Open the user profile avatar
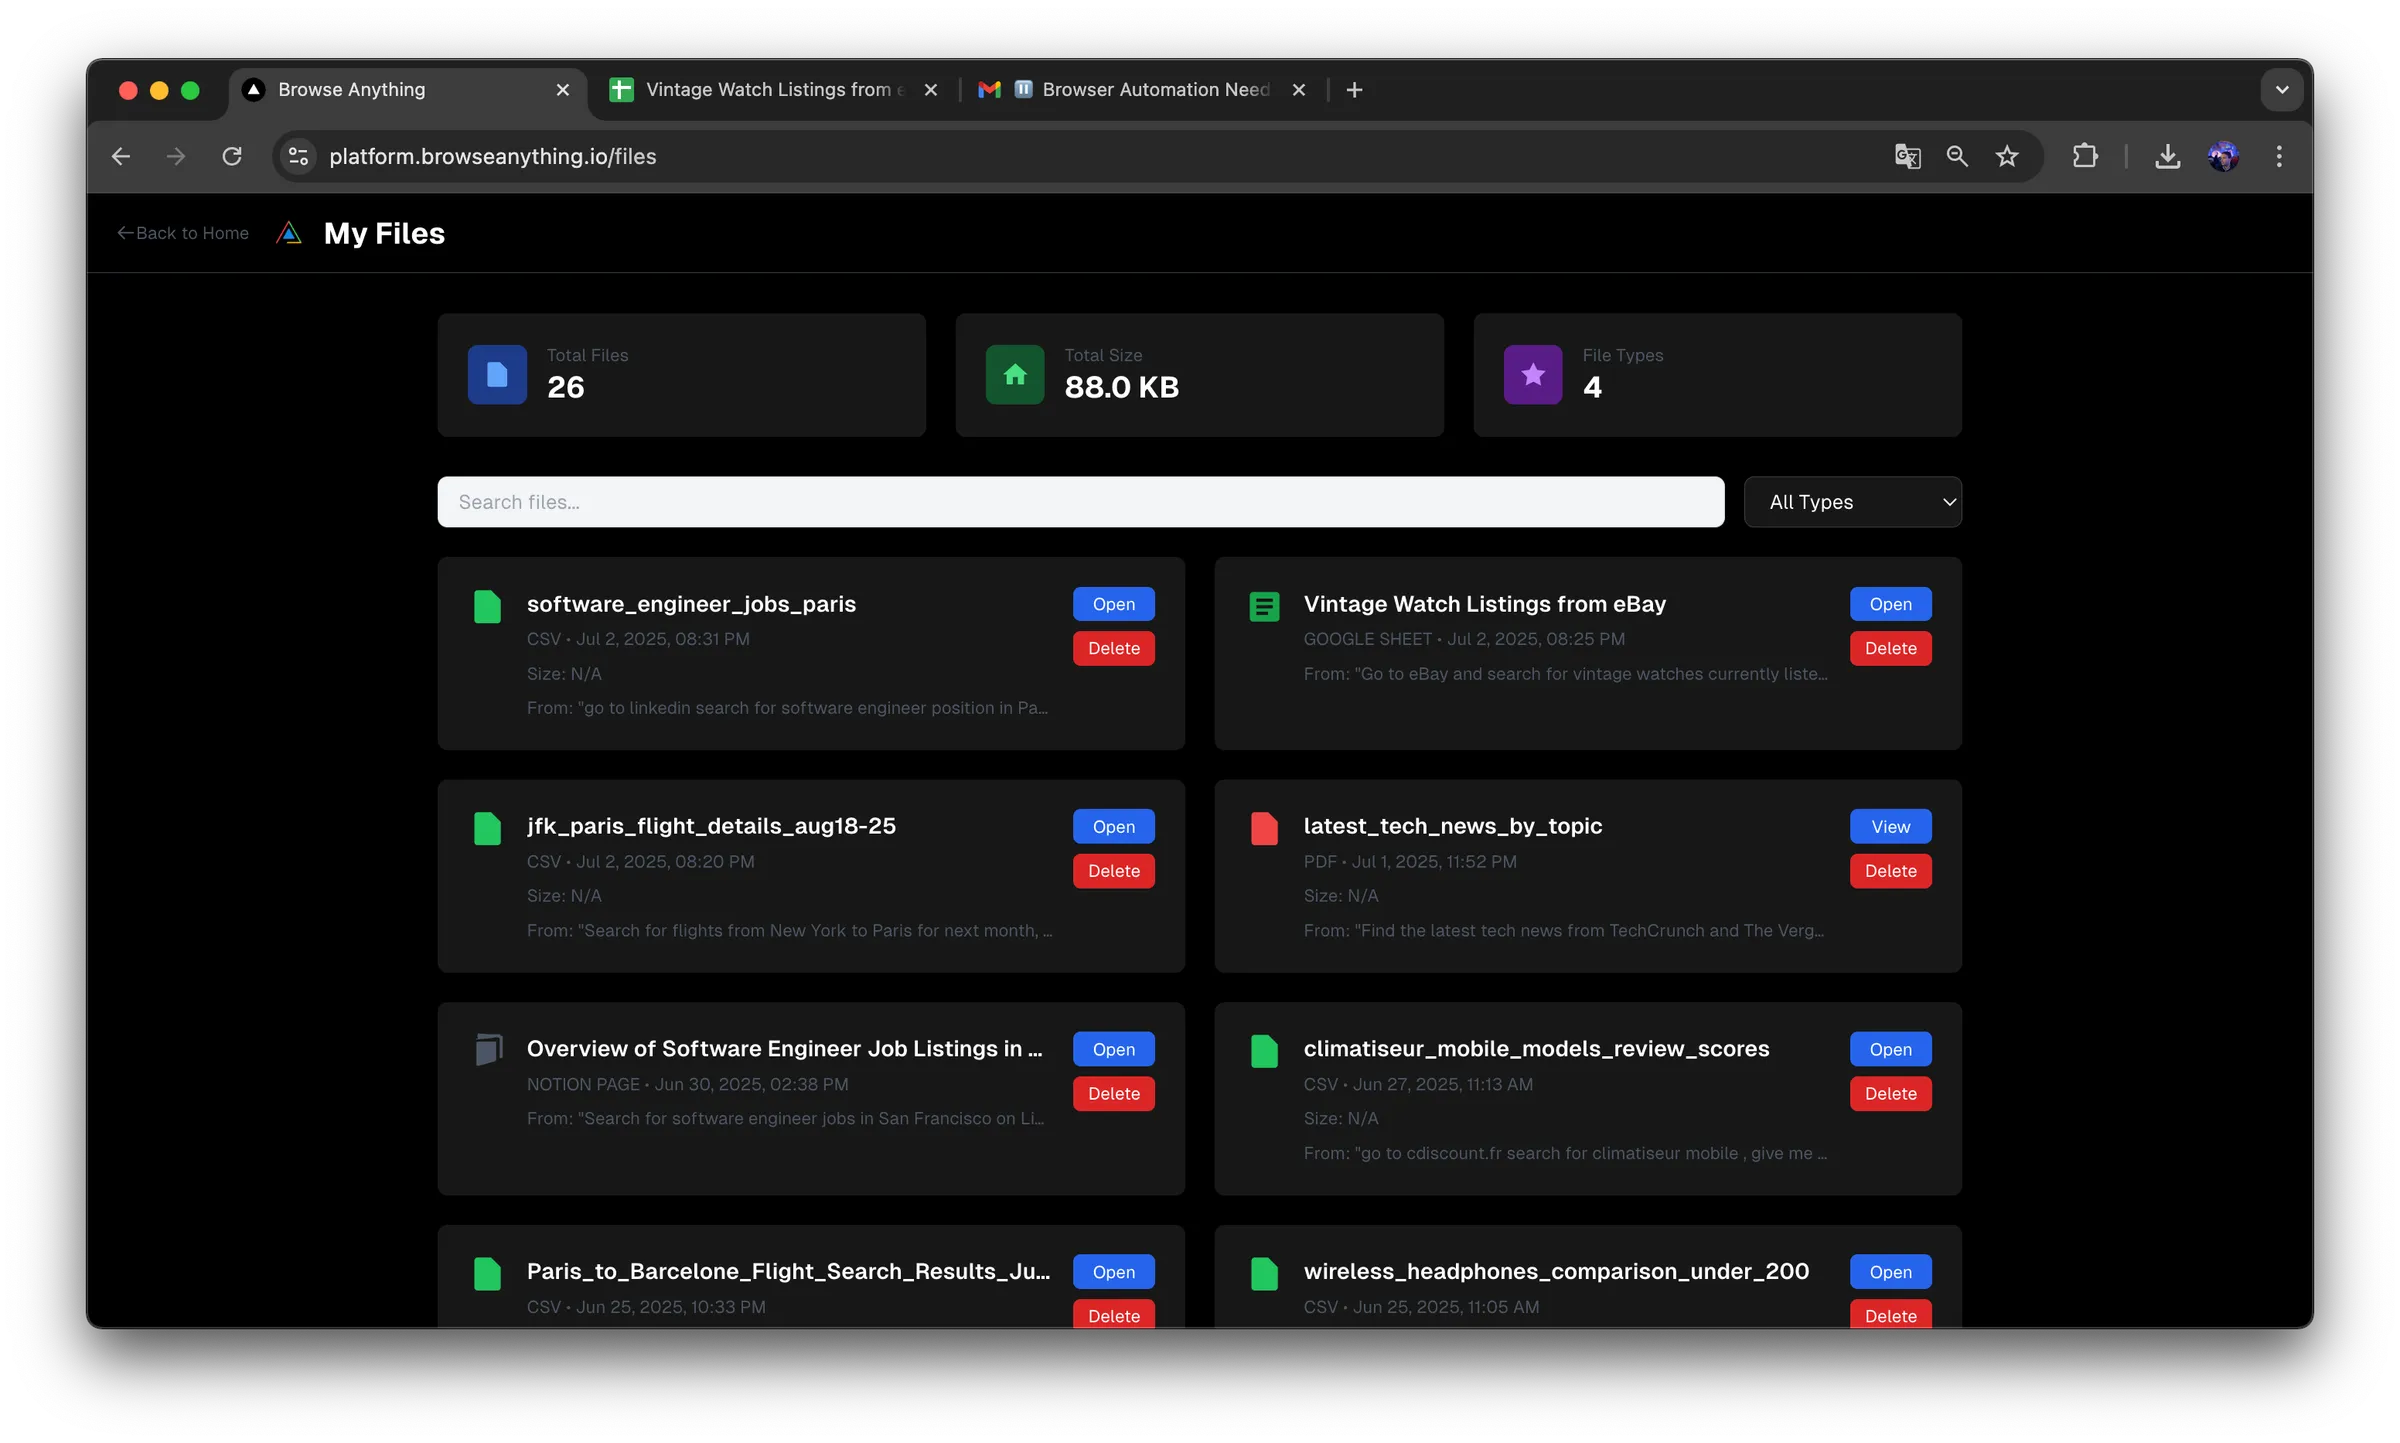 pyautogui.click(x=2223, y=156)
